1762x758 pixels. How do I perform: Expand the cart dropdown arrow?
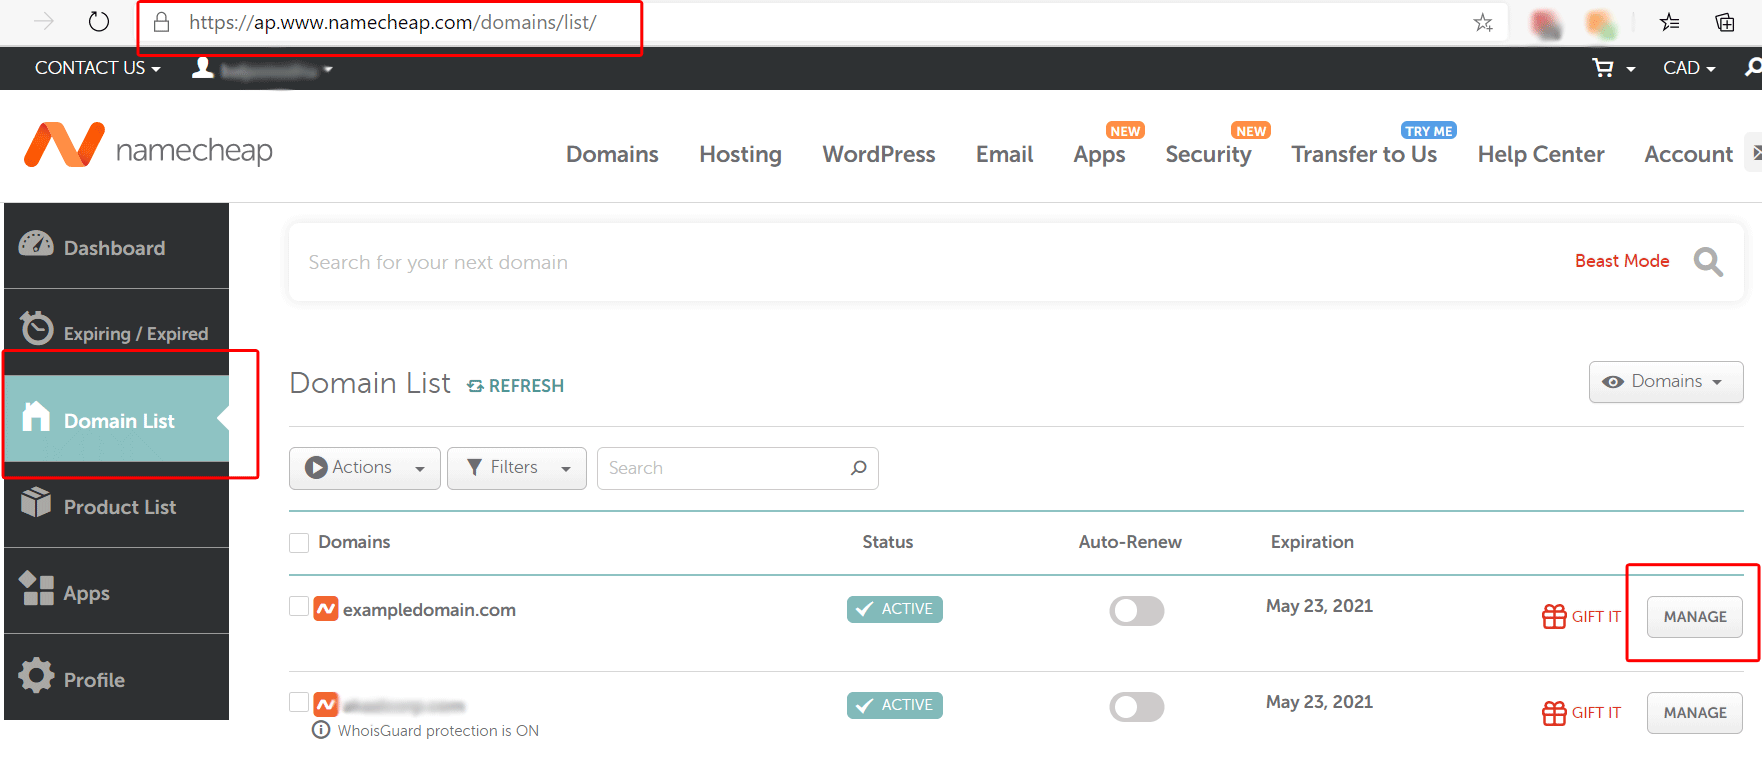1631,69
